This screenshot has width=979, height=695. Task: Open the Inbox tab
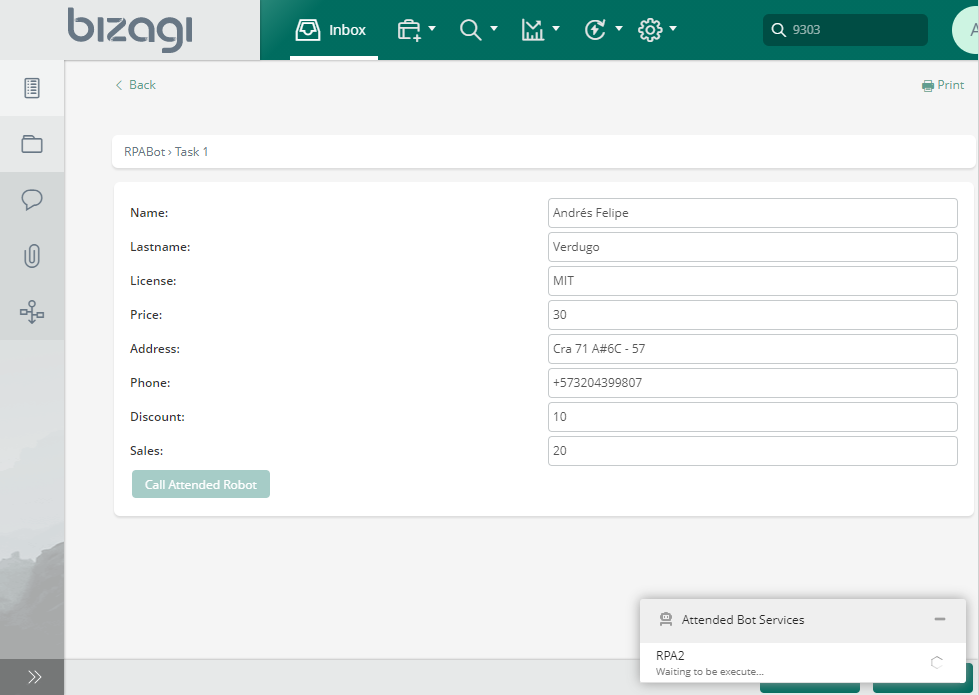[333, 30]
